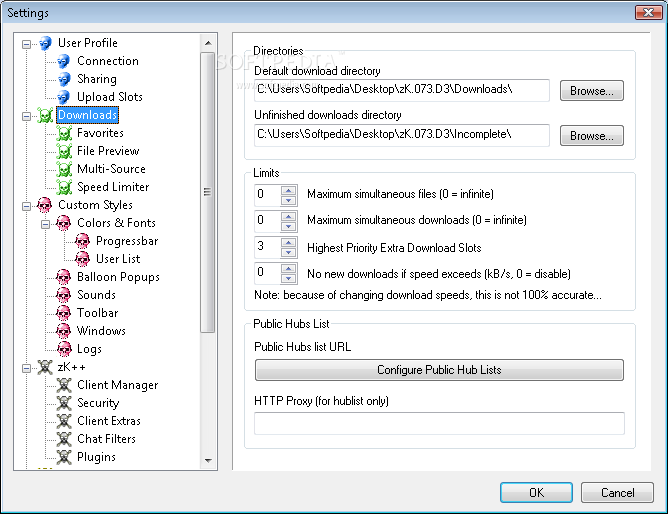The width and height of the screenshot is (668, 514).
Task: Go to Balloon Popups settings
Action: (x=118, y=277)
